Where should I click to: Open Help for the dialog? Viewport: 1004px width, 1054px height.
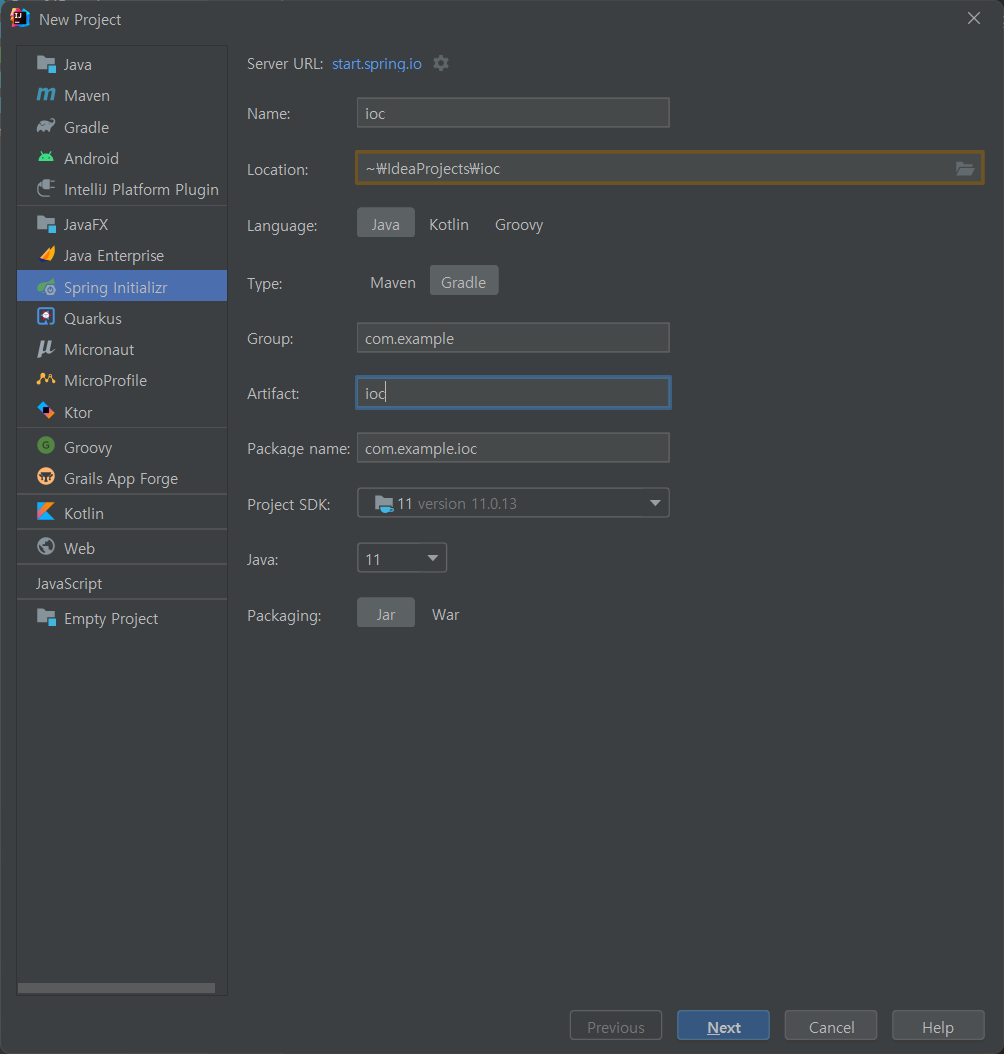pyautogui.click(x=937, y=1026)
